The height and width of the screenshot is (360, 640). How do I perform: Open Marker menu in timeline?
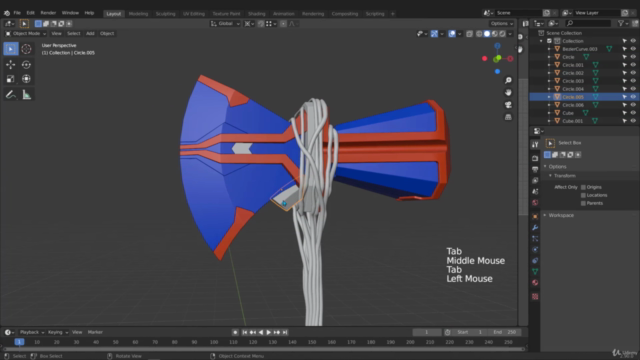point(95,332)
